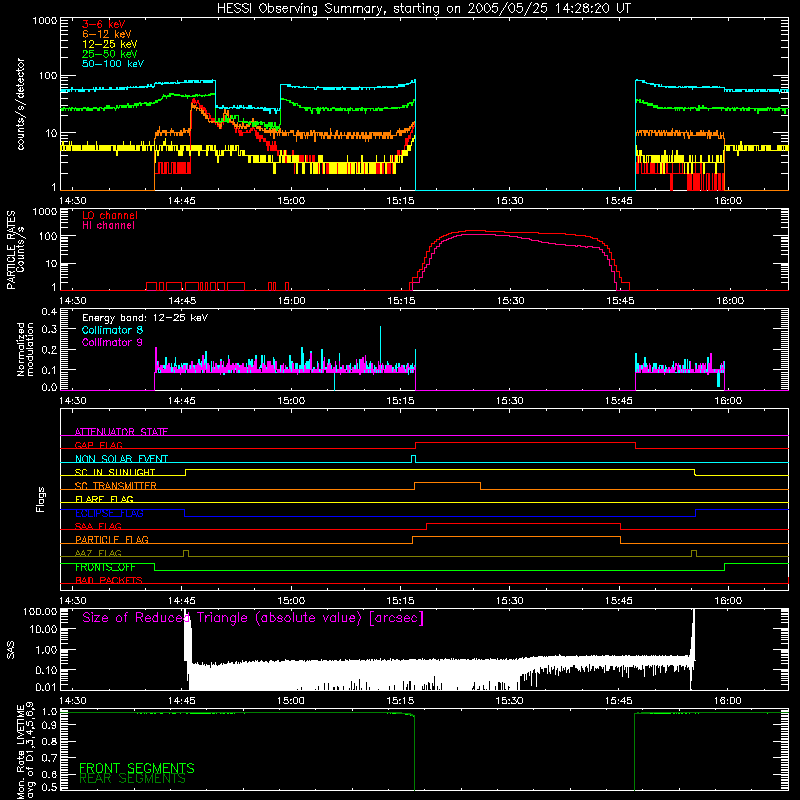The image size is (800, 800).
Task: Click the ATTENUATOR STATE flag label
Action: coord(121,432)
